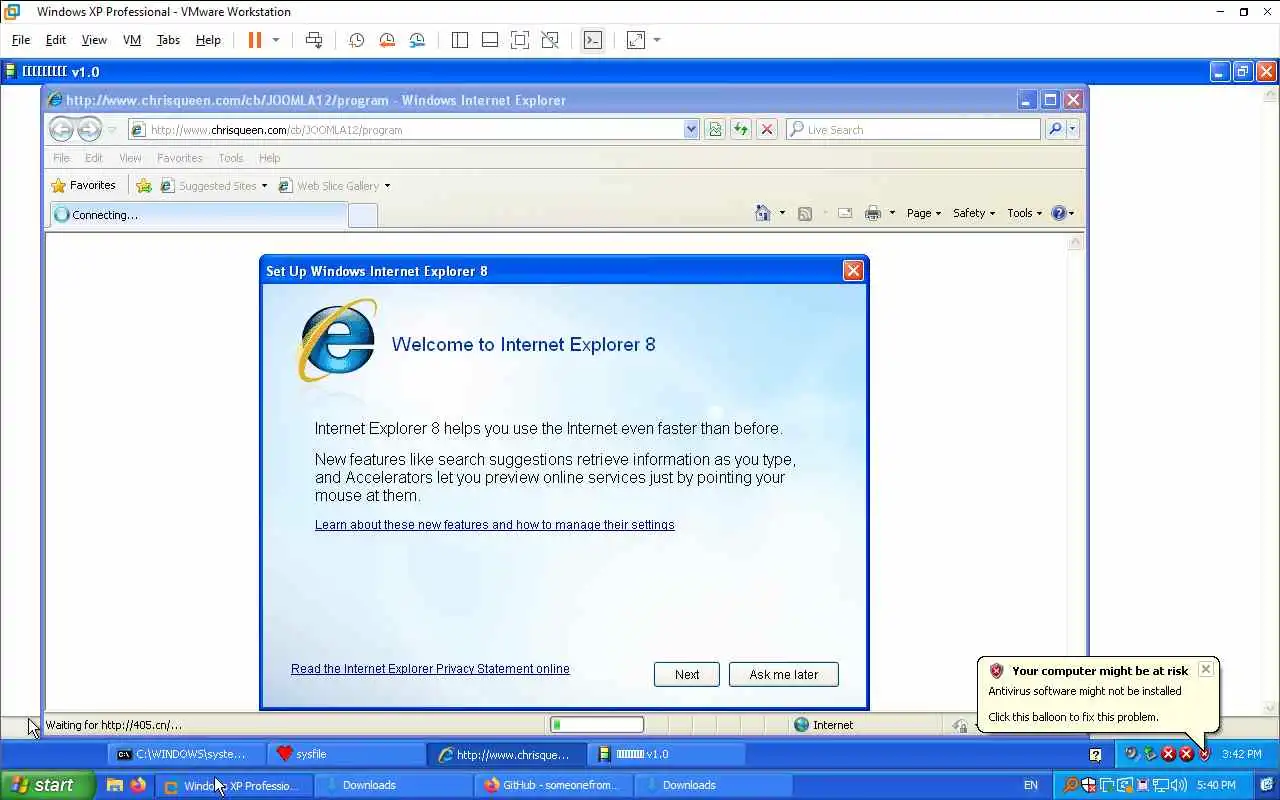Switch to sysfile in XP taskbar

tap(347, 754)
